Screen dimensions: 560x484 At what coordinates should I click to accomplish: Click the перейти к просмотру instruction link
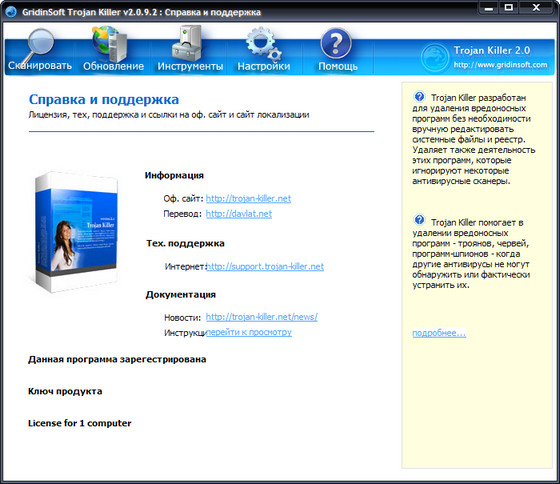pos(249,332)
